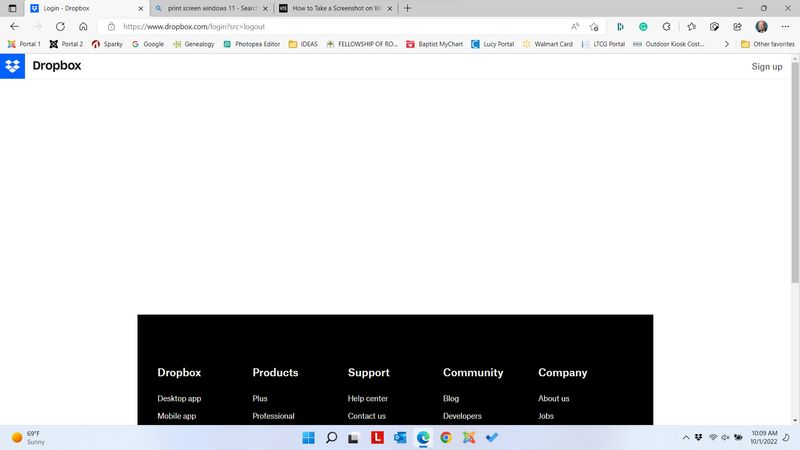The height and width of the screenshot is (450, 800).
Task: Open Windows Start menu from taskbar
Action: click(308, 438)
